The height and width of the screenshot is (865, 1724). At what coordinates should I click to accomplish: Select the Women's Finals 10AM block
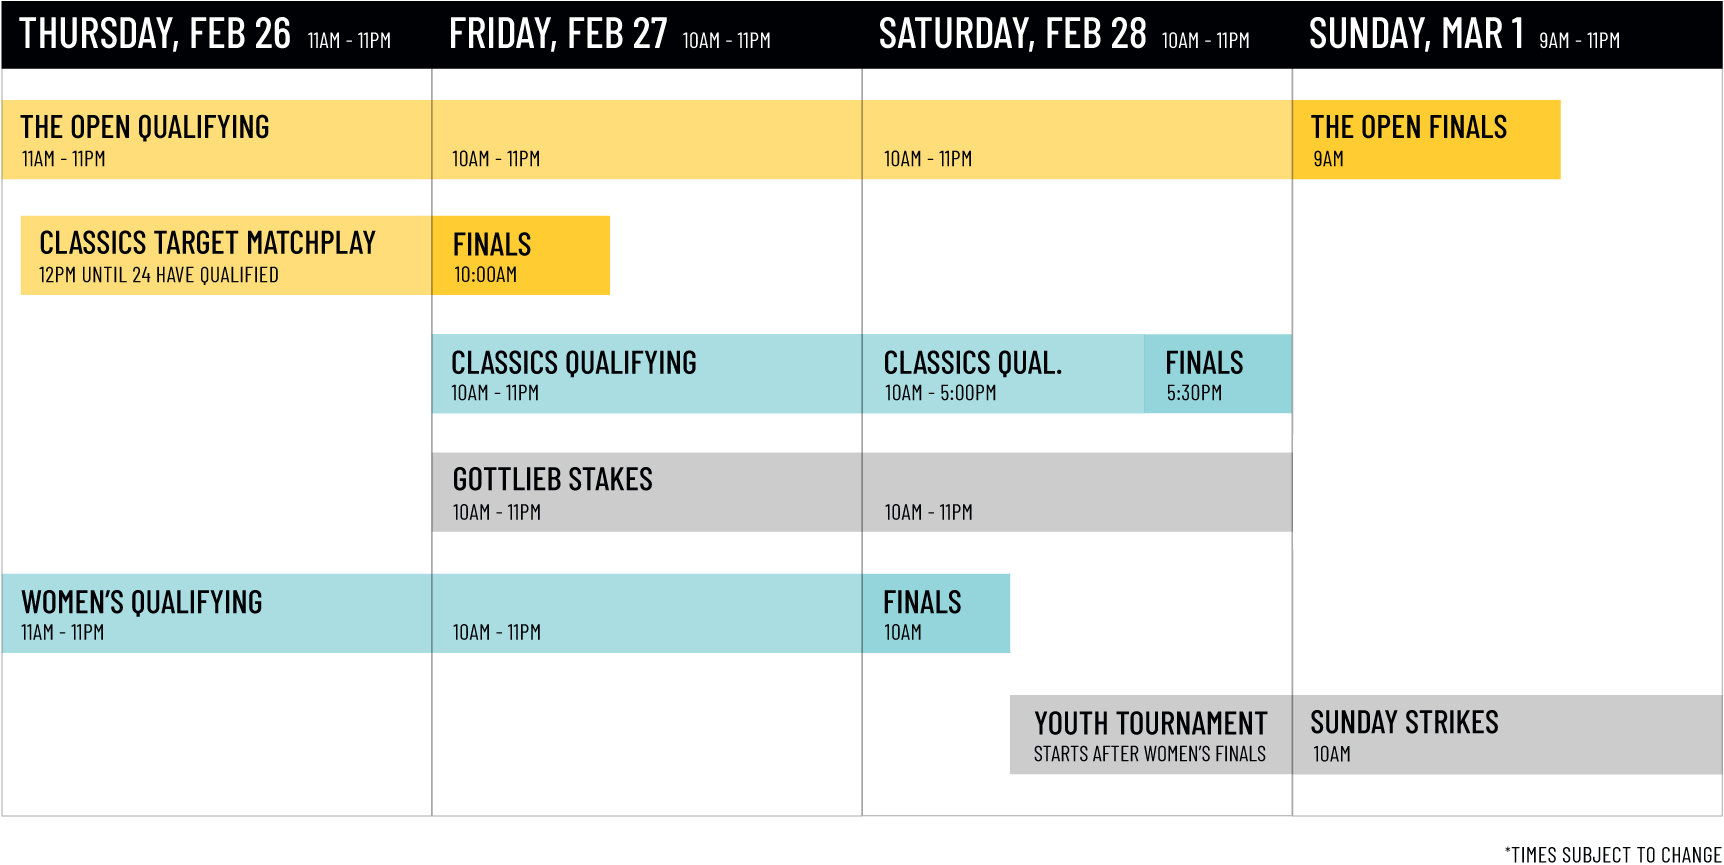click(935, 614)
